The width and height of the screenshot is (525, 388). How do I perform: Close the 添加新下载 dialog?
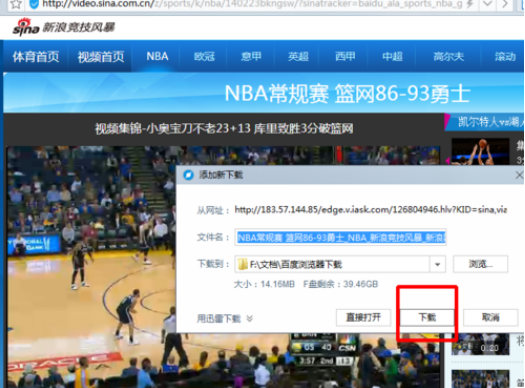click(519, 175)
